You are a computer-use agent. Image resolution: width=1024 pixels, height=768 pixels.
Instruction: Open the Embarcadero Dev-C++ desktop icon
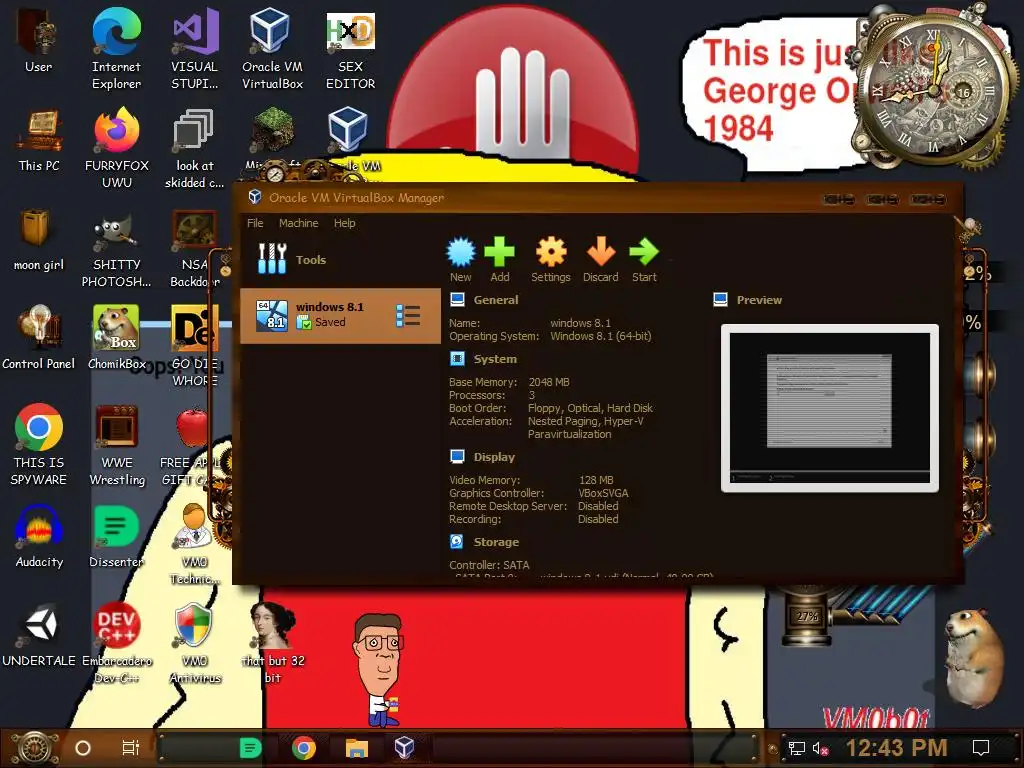(x=116, y=643)
